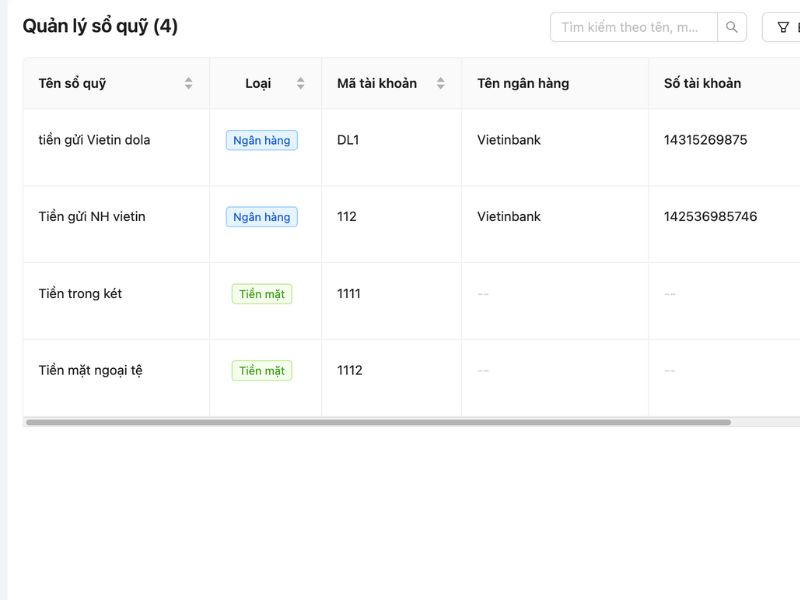The height and width of the screenshot is (600, 800).
Task: Select the Tiền gửi NH vietin row name
Action: tap(92, 217)
